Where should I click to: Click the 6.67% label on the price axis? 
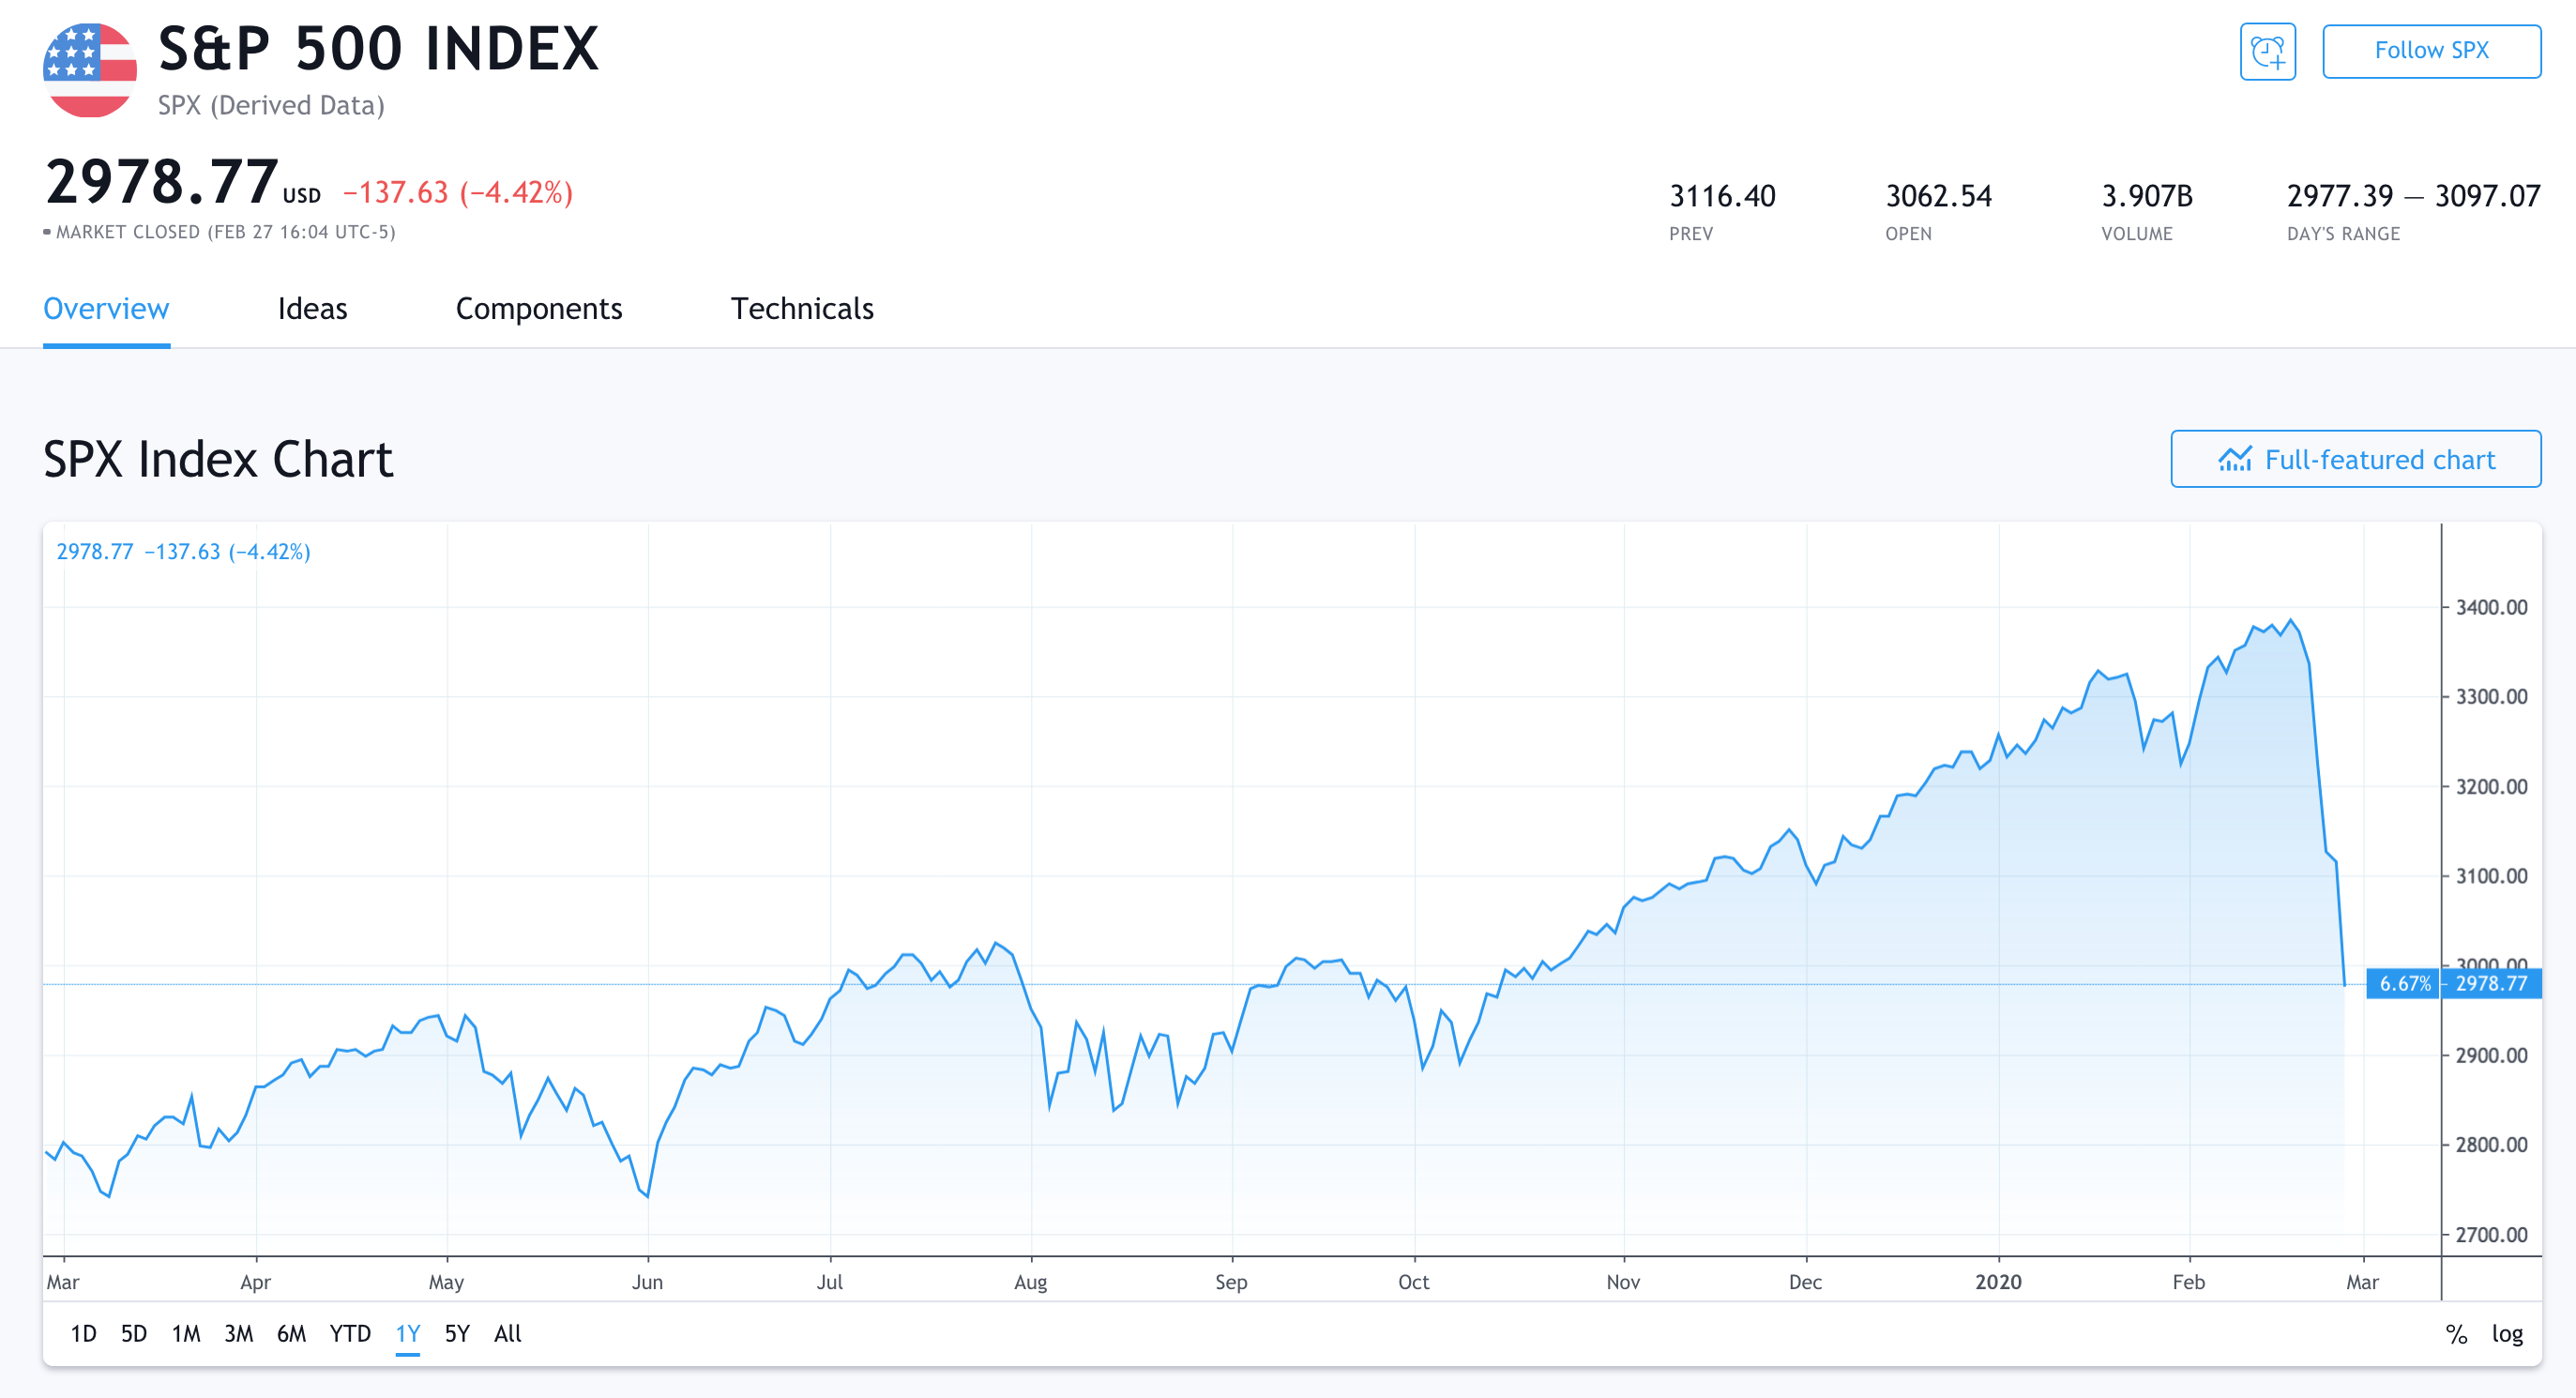pos(2404,983)
